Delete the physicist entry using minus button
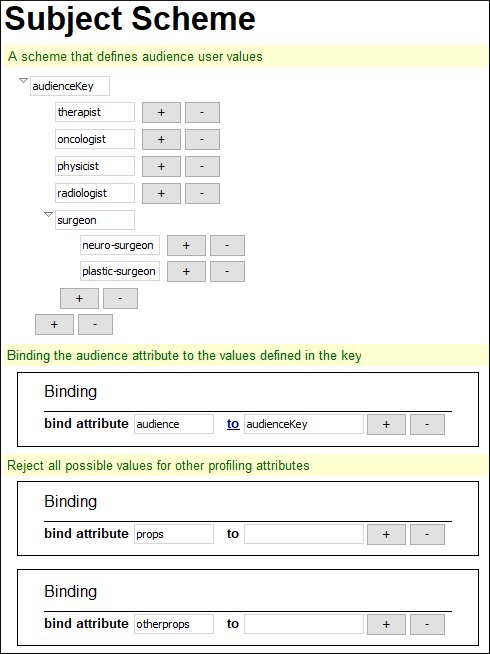The image size is (490, 654). click(202, 166)
